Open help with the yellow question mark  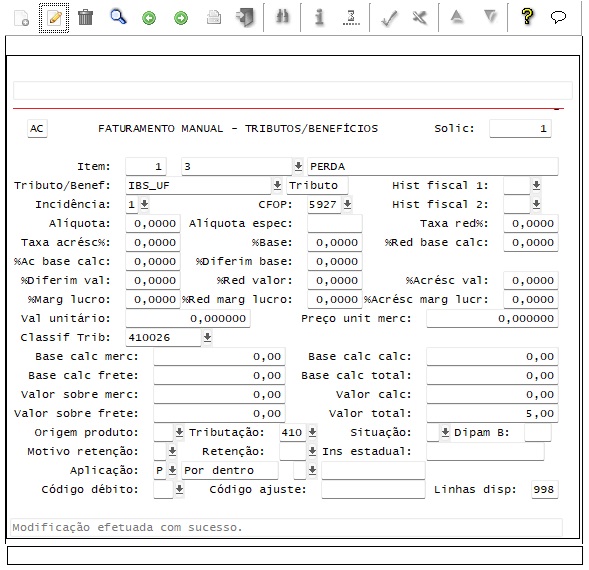point(527,17)
